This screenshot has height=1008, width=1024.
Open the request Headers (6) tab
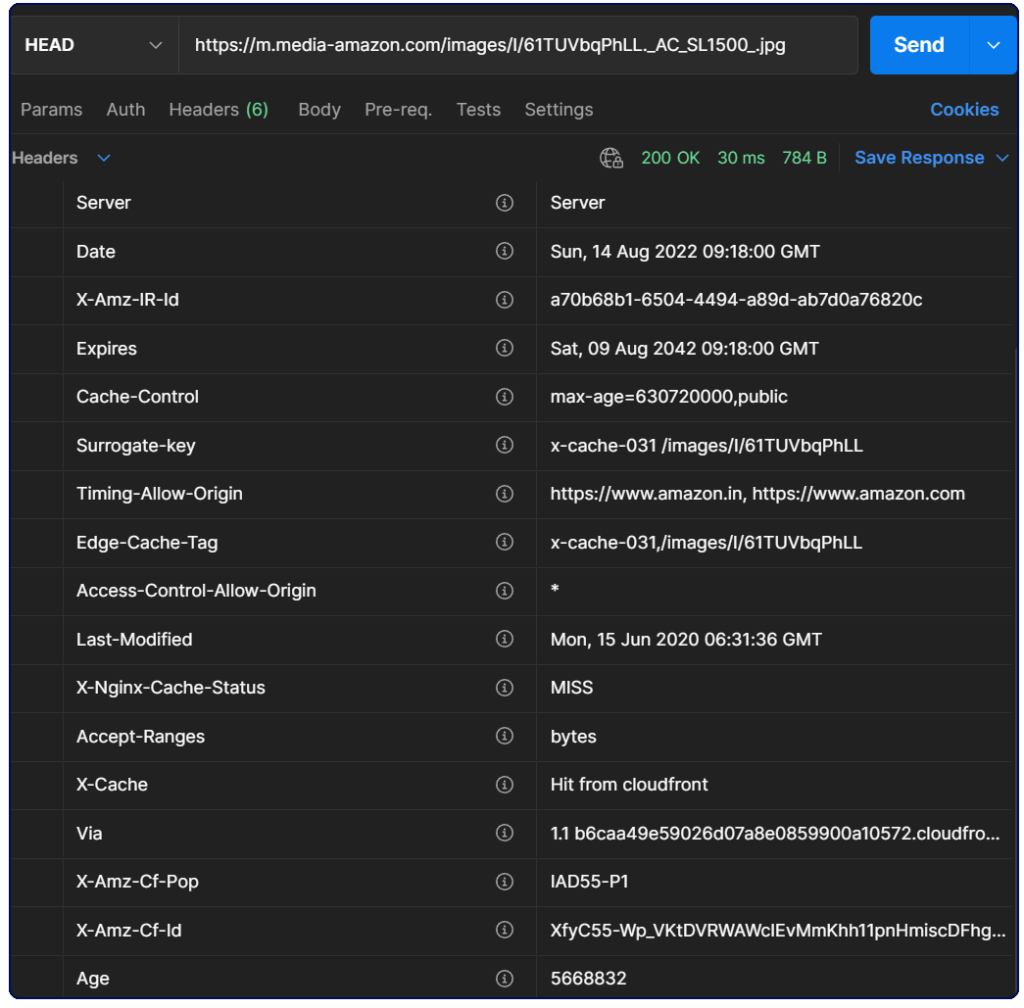(218, 110)
